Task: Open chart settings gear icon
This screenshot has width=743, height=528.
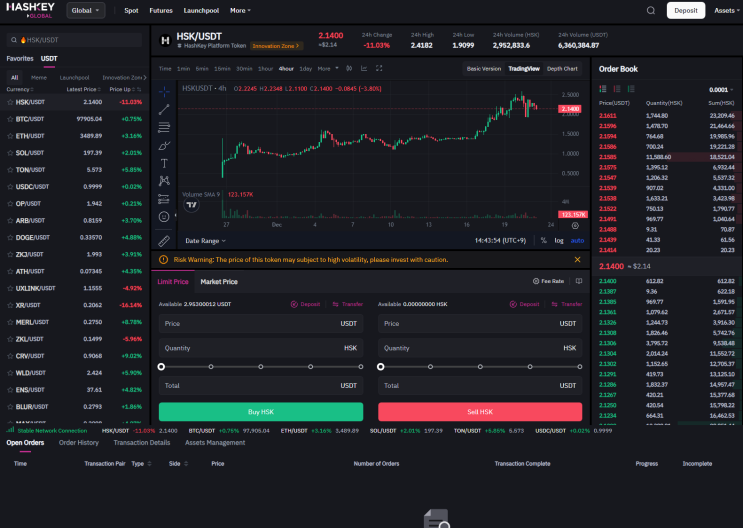Action: point(575,225)
